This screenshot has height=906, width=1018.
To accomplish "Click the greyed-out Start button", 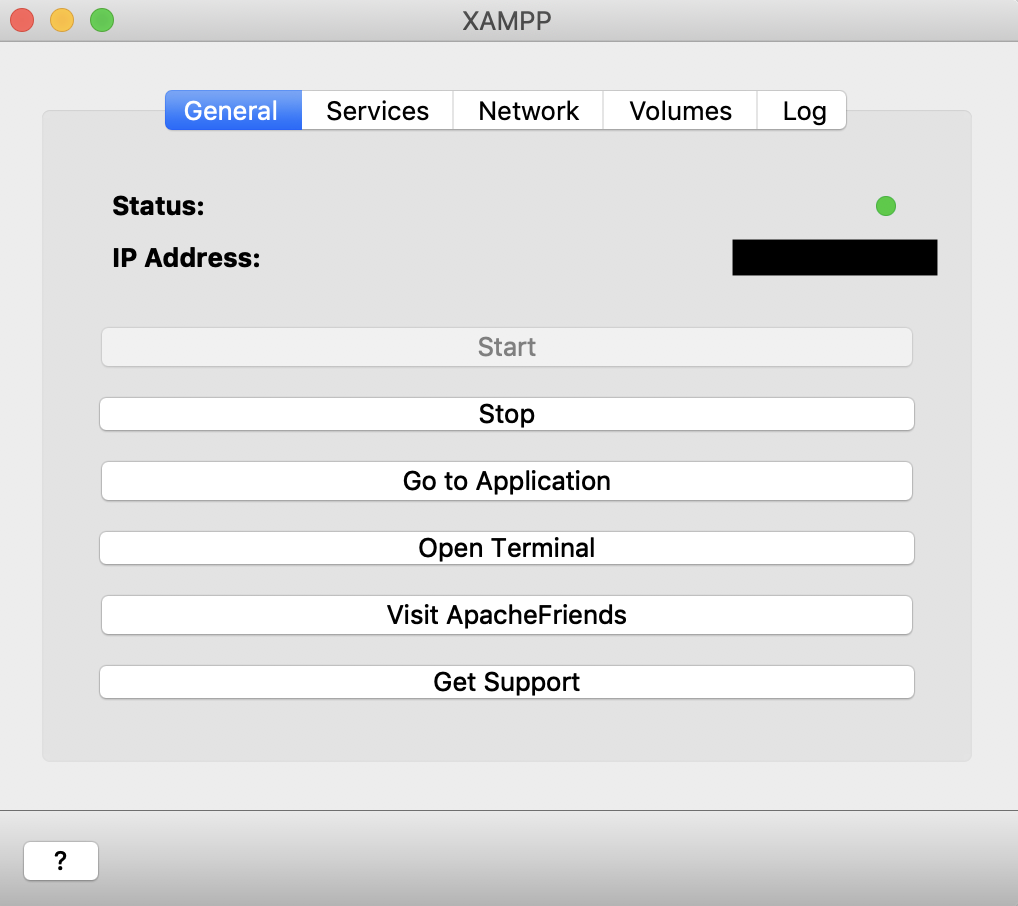I will (506, 347).
